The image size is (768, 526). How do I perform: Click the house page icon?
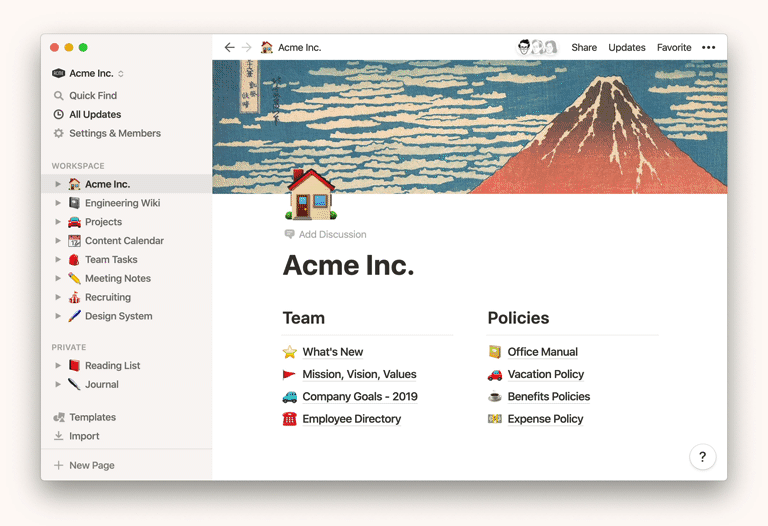(x=311, y=194)
